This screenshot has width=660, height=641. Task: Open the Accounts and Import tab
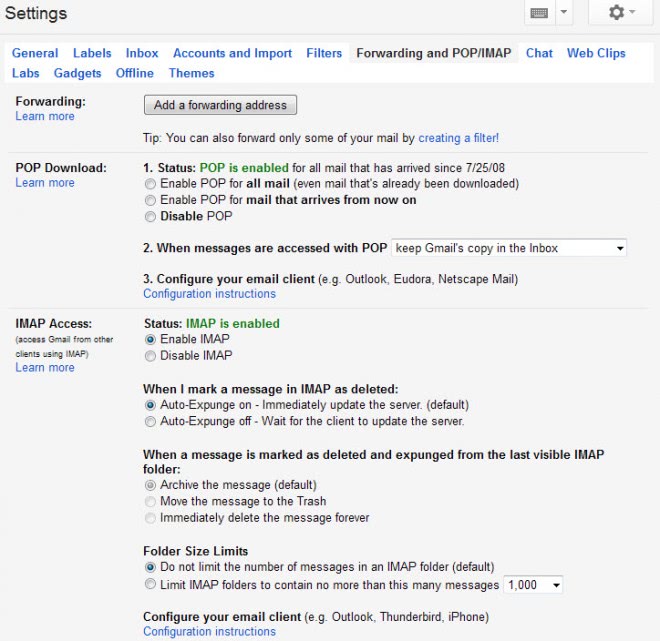[x=232, y=53]
